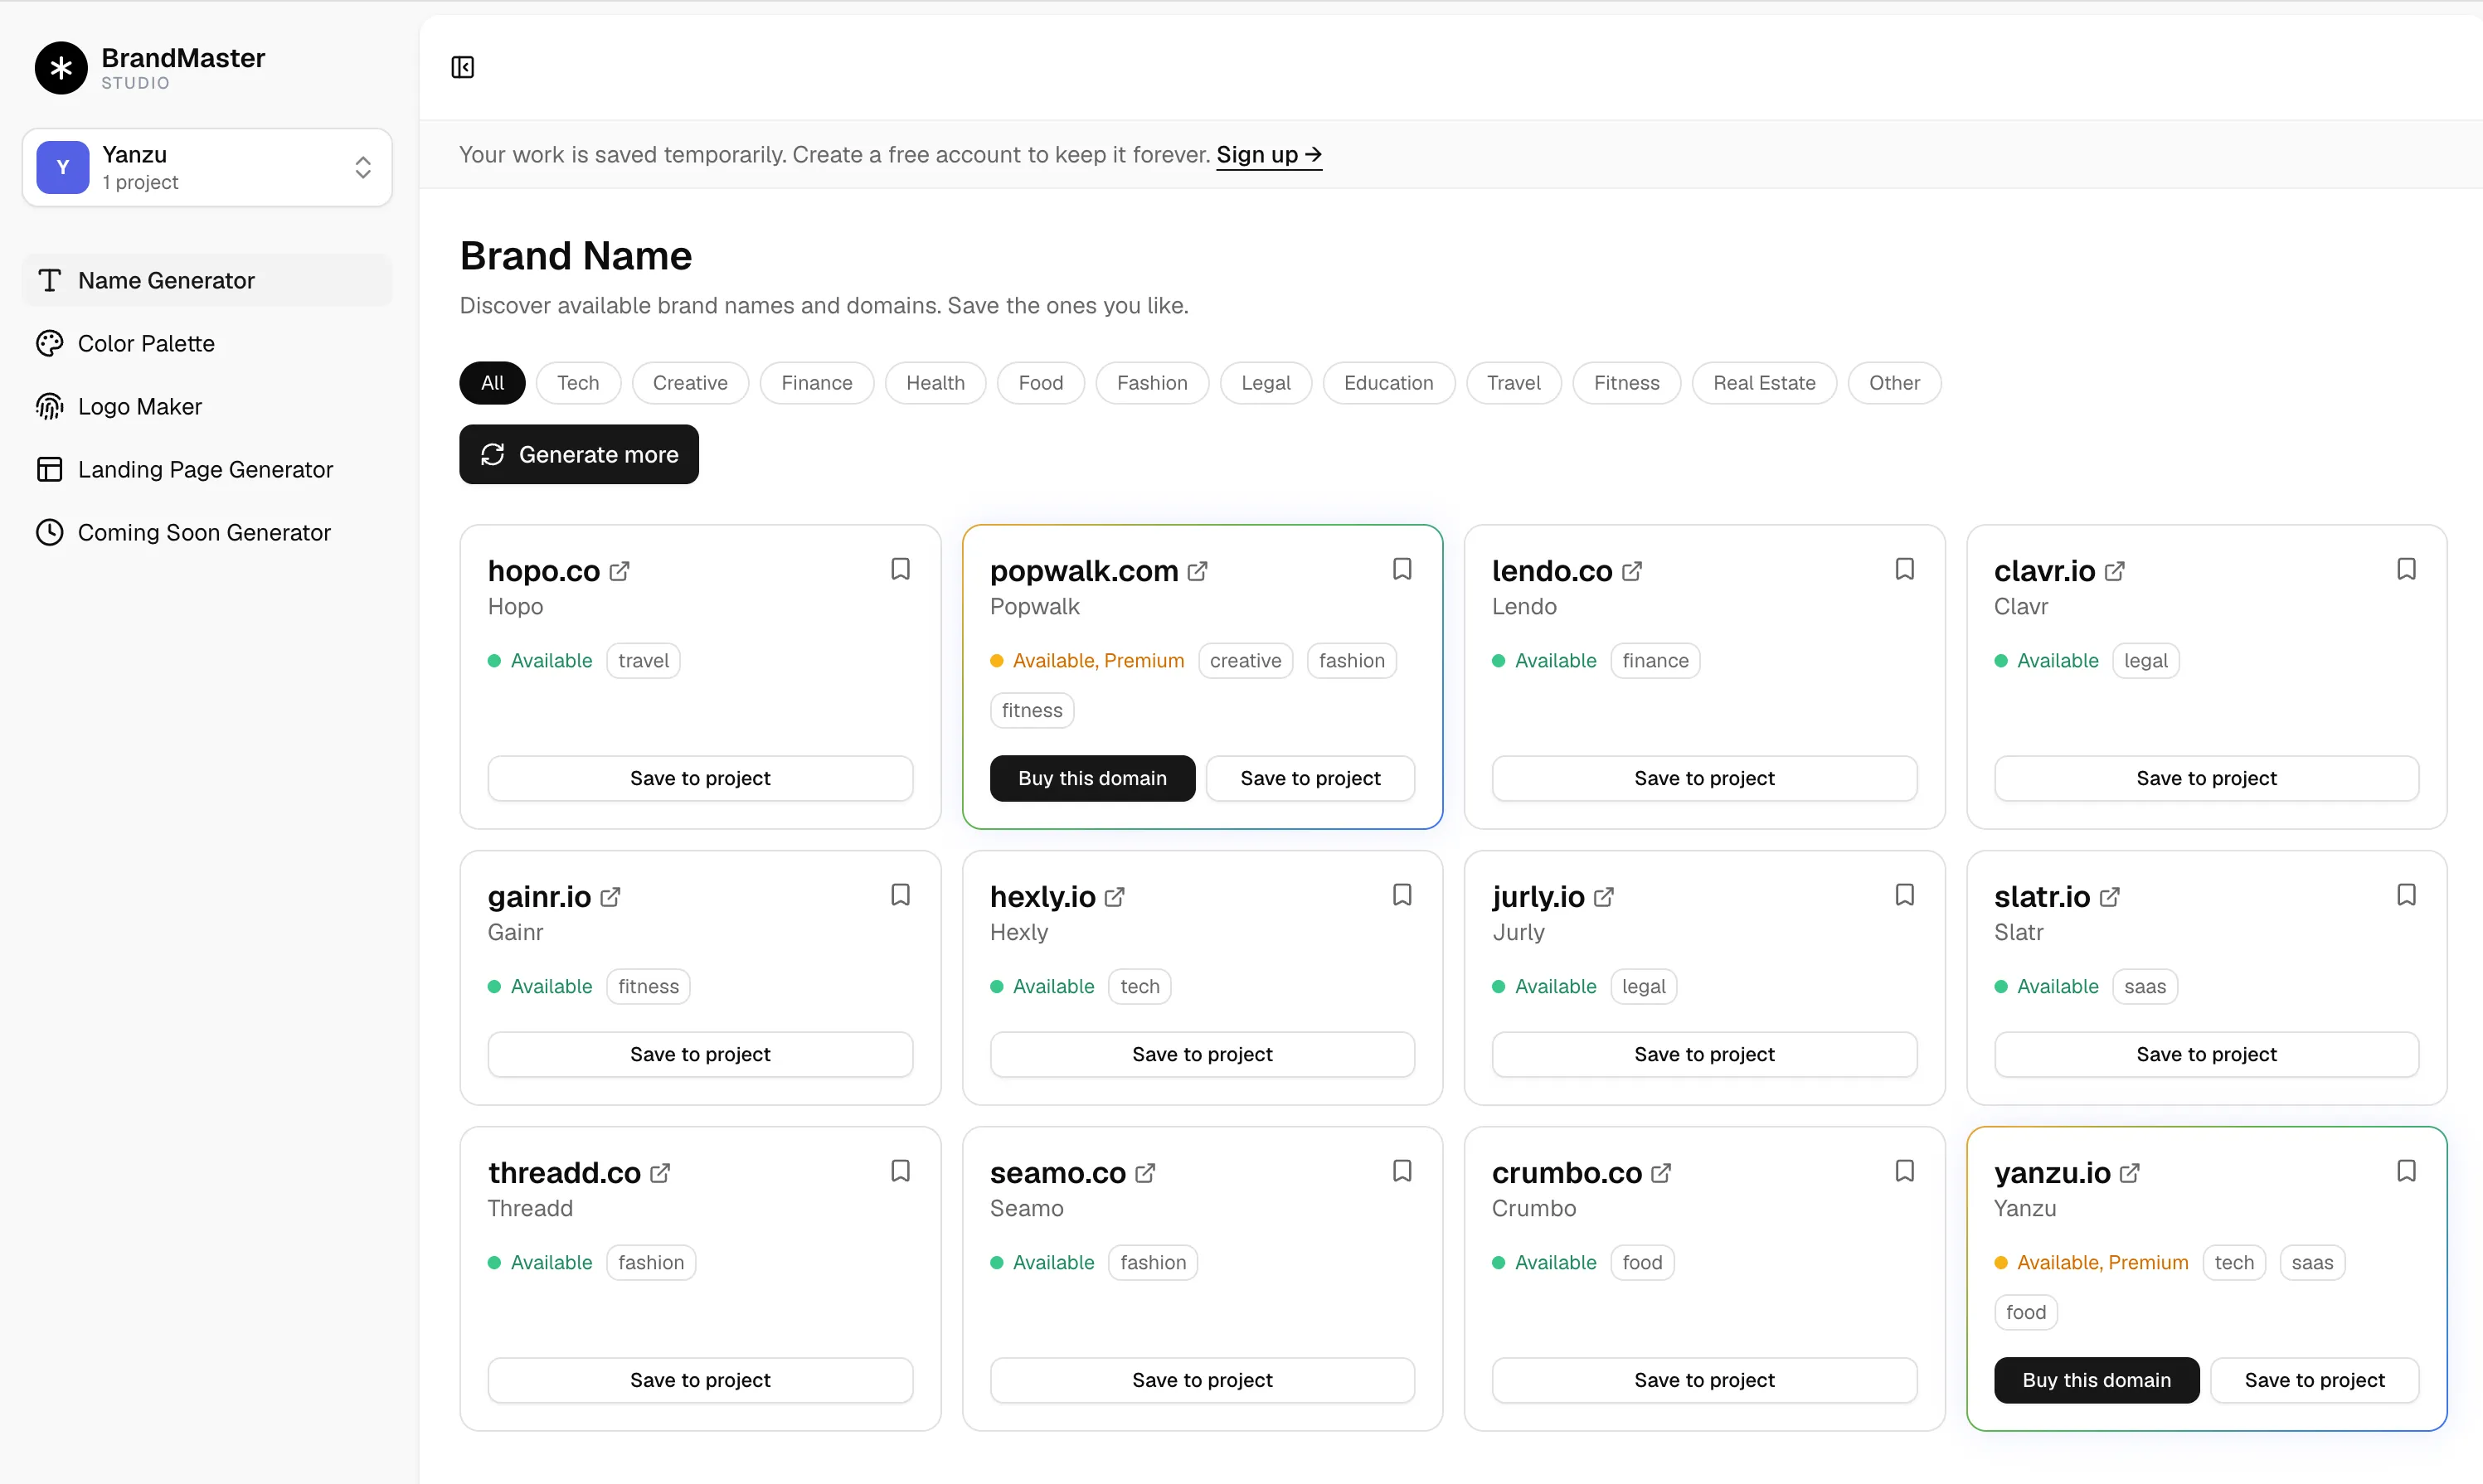Bookmark the lendo.co name card
2483x1484 pixels.
1904,569
